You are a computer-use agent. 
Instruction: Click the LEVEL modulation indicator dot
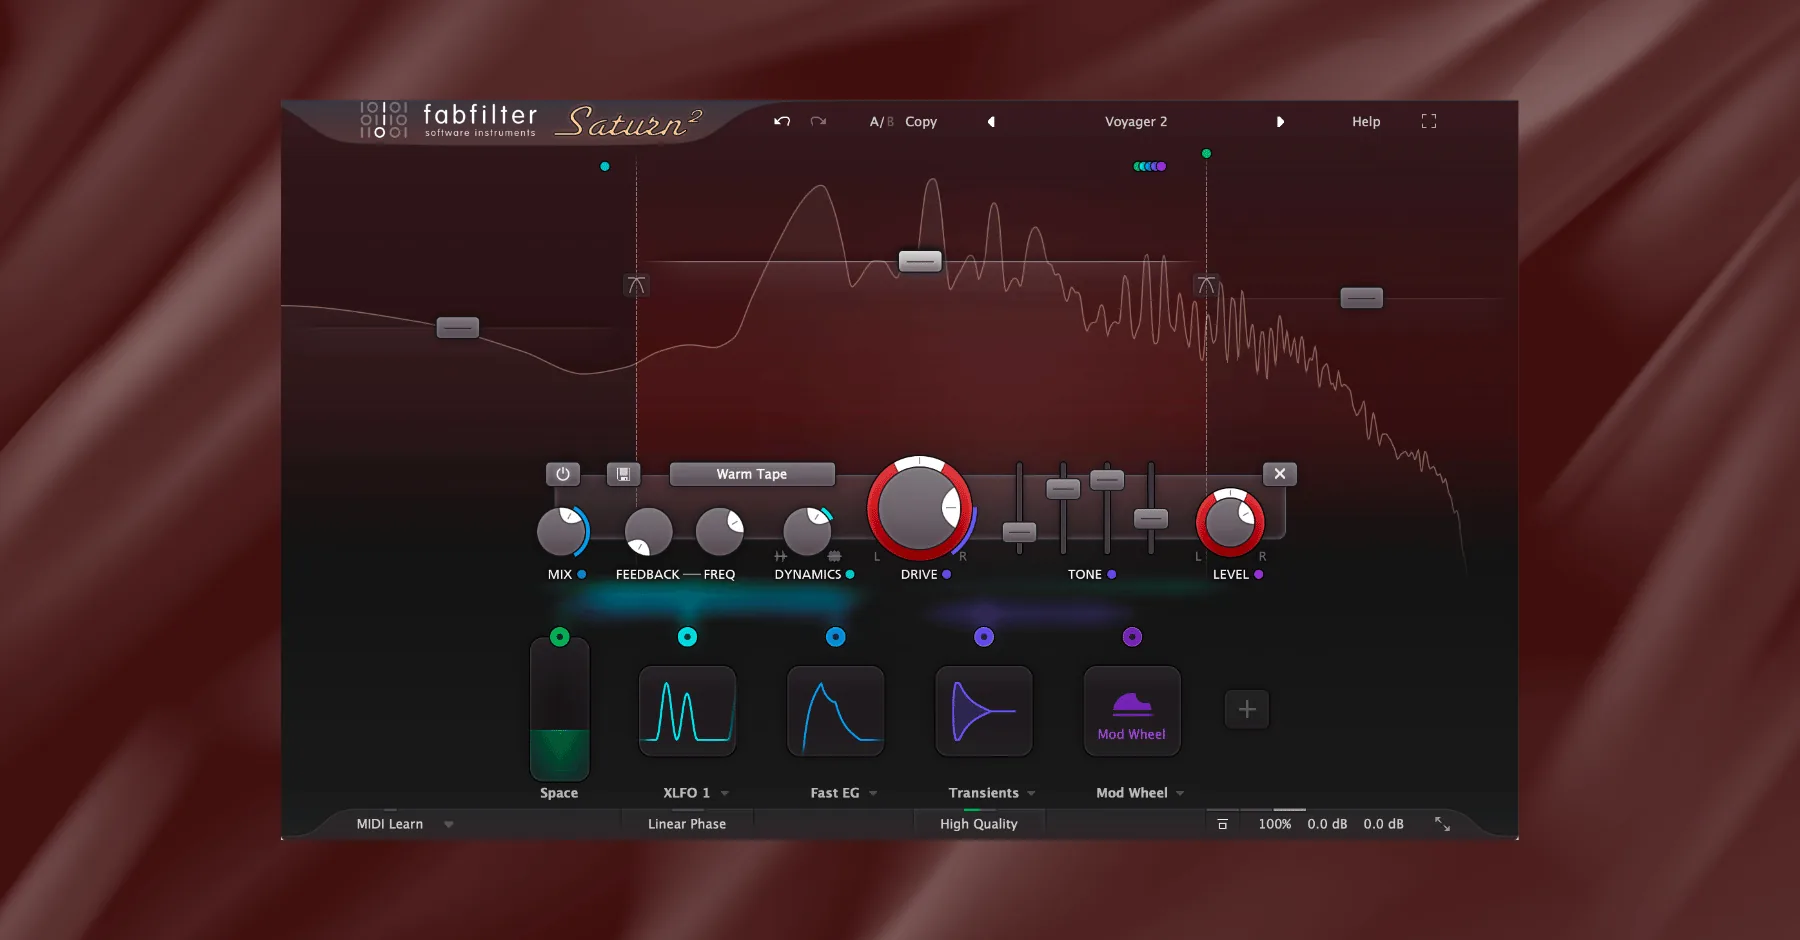1258,574
